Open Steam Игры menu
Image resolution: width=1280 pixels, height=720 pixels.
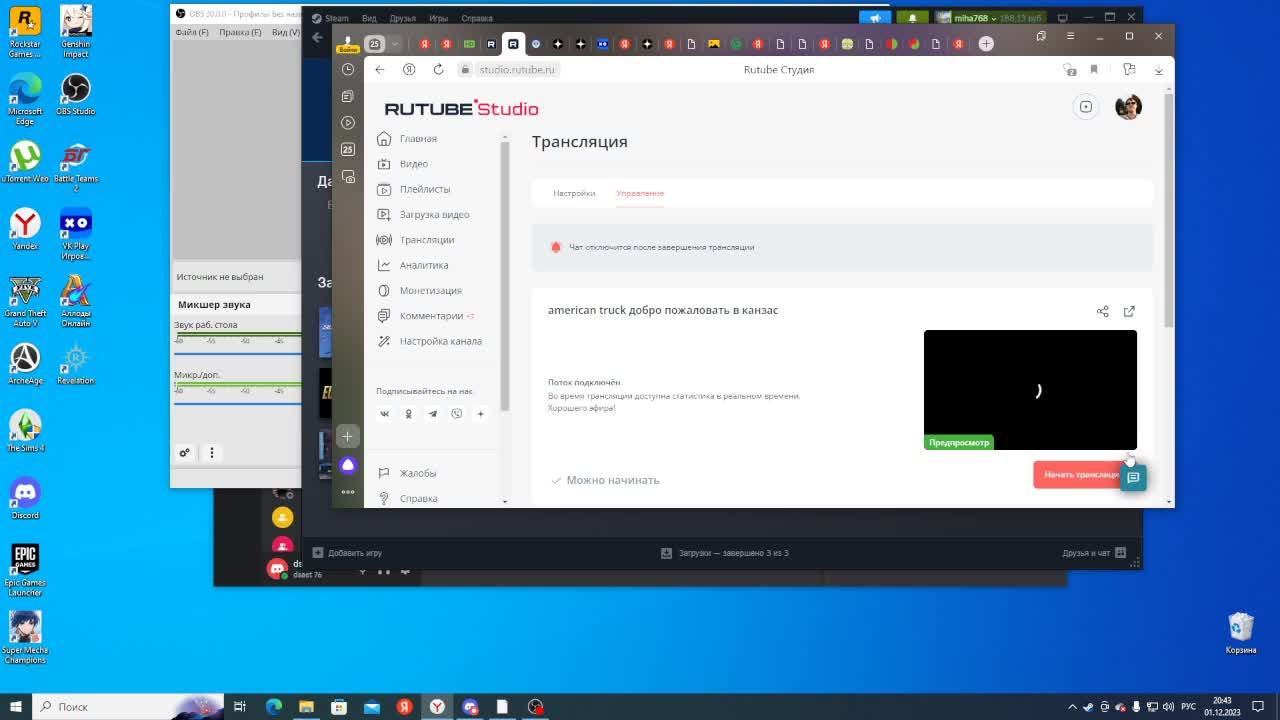[x=438, y=18]
